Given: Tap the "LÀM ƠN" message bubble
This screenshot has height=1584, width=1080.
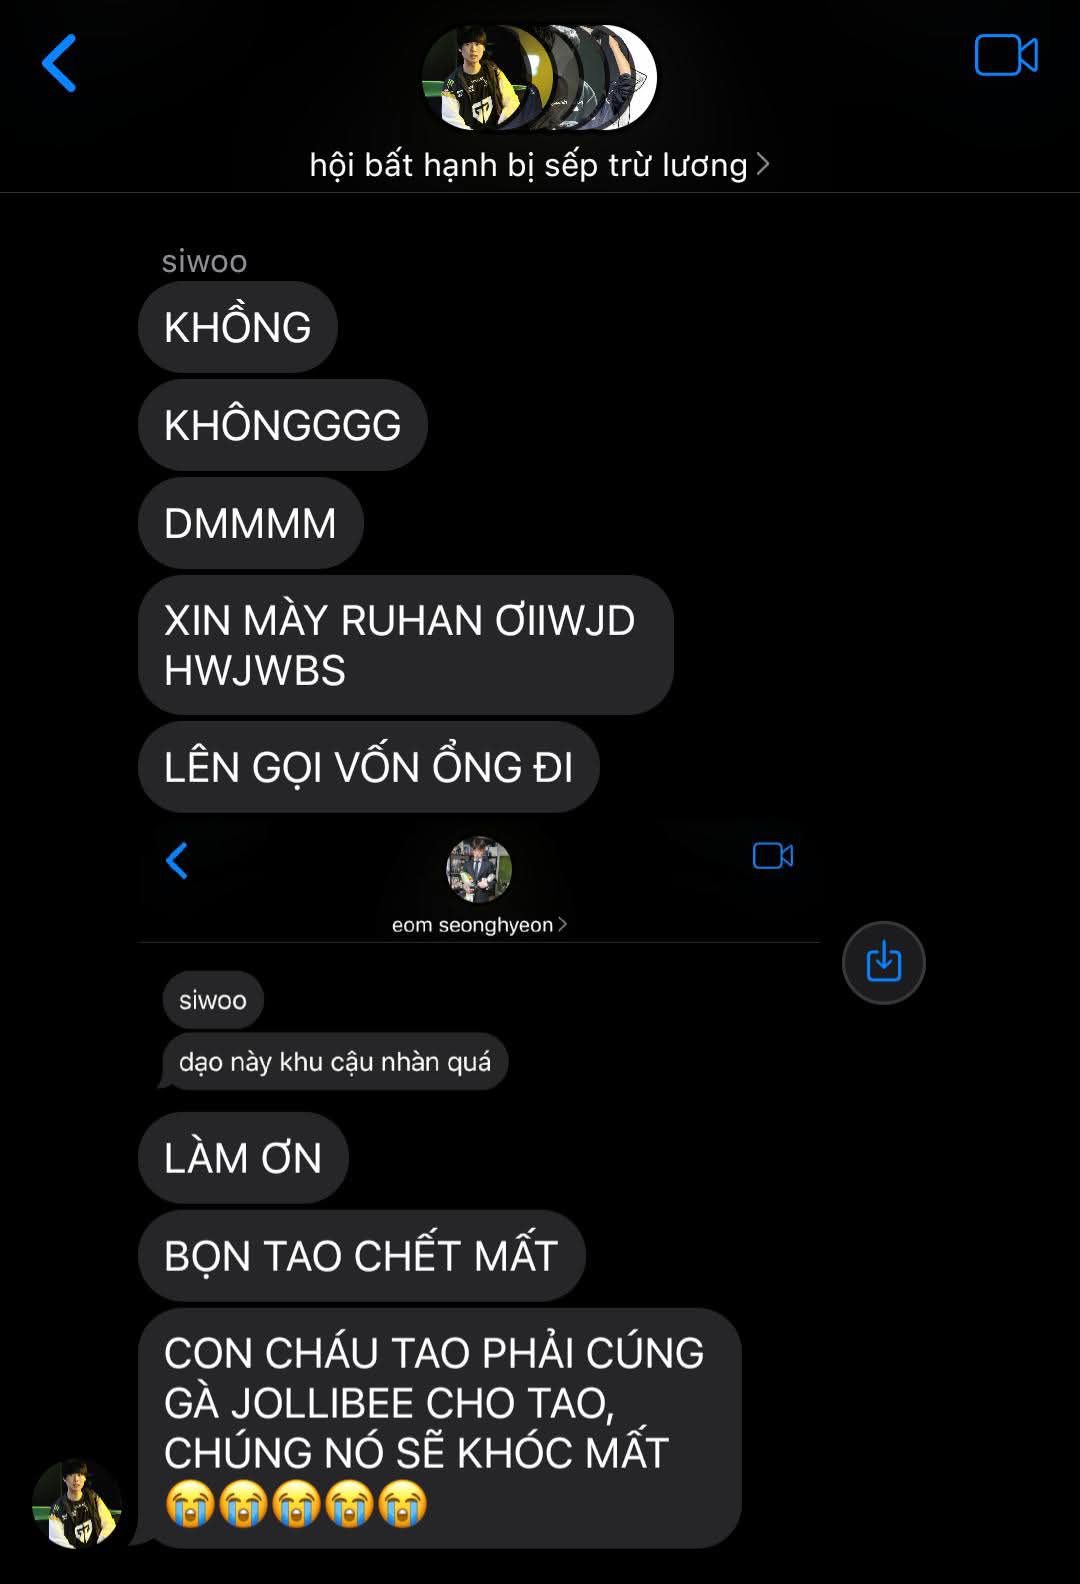Looking at the screenshot, I should coord(243,1158).
